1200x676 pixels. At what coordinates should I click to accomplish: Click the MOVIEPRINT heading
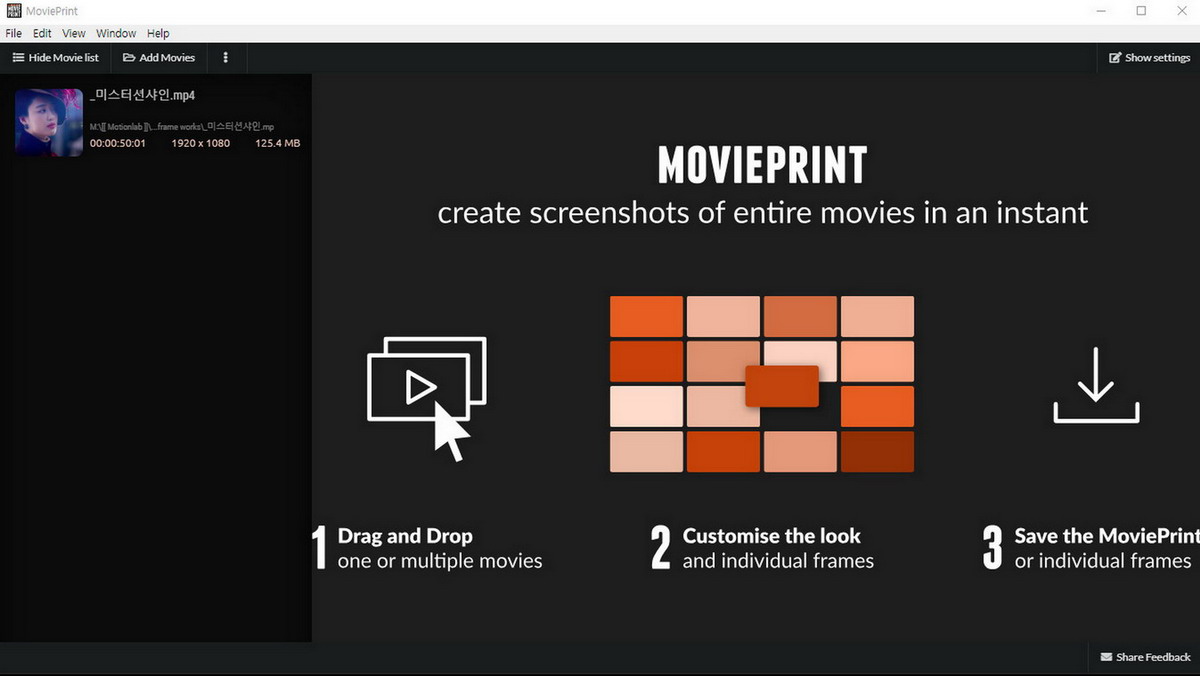coord(762,166)
